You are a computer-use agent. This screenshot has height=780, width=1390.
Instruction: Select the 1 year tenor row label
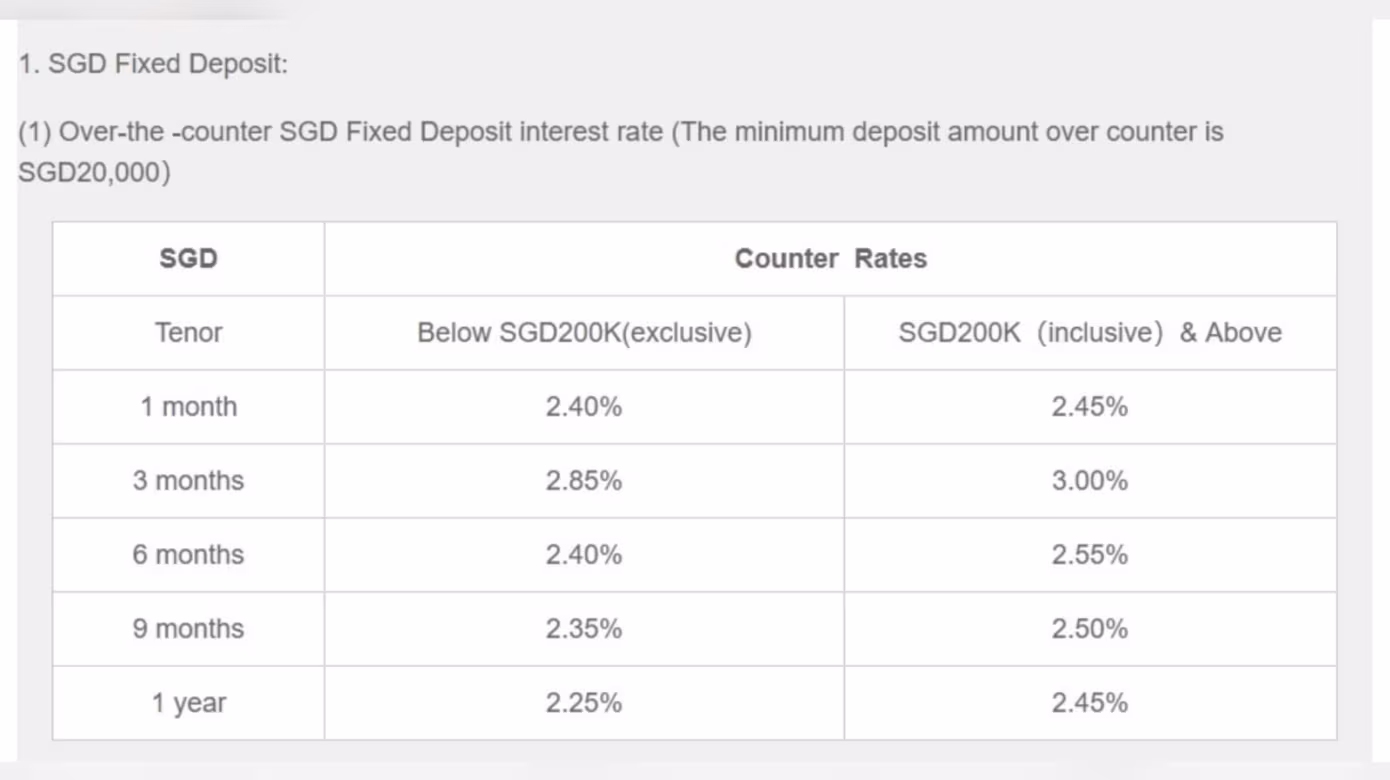(x=188, y=703)
